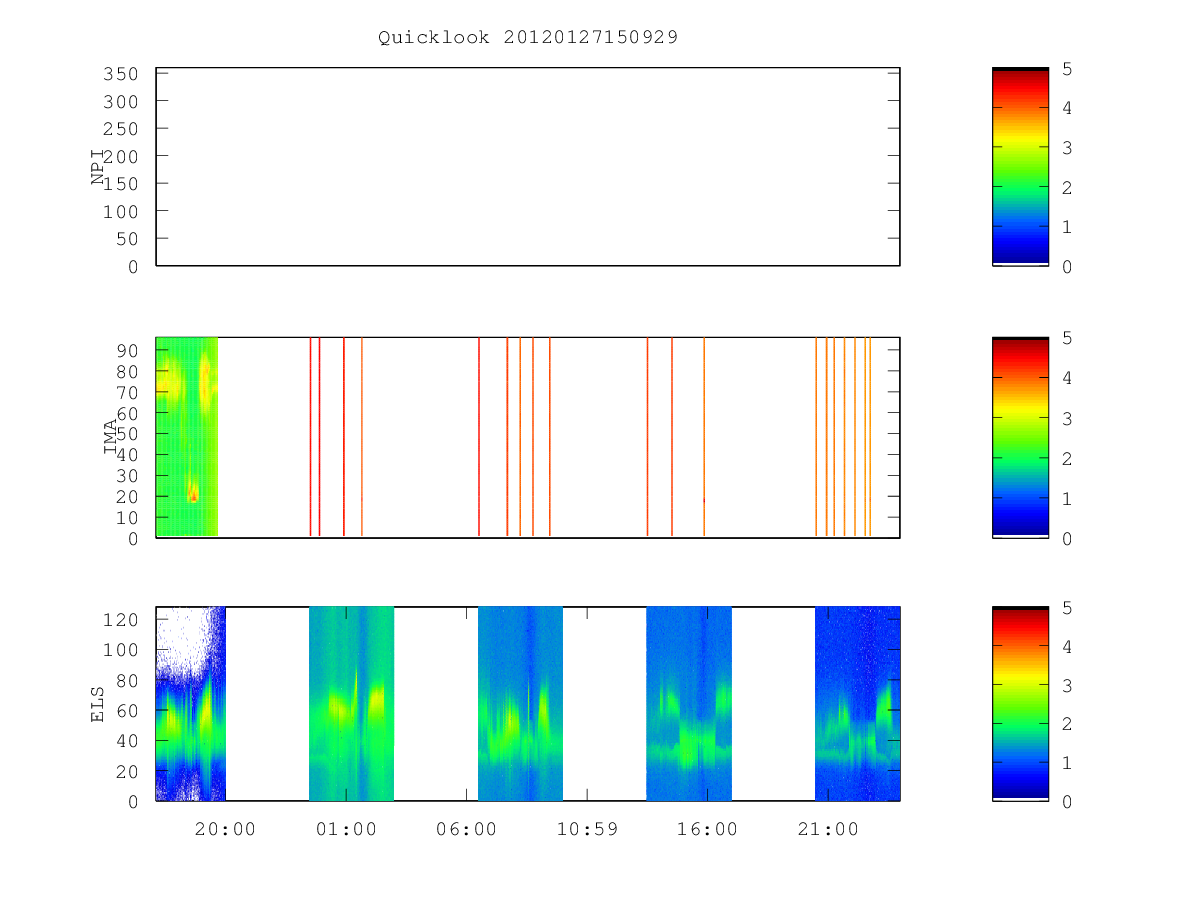Click the IMA axis label

(109, 438)
